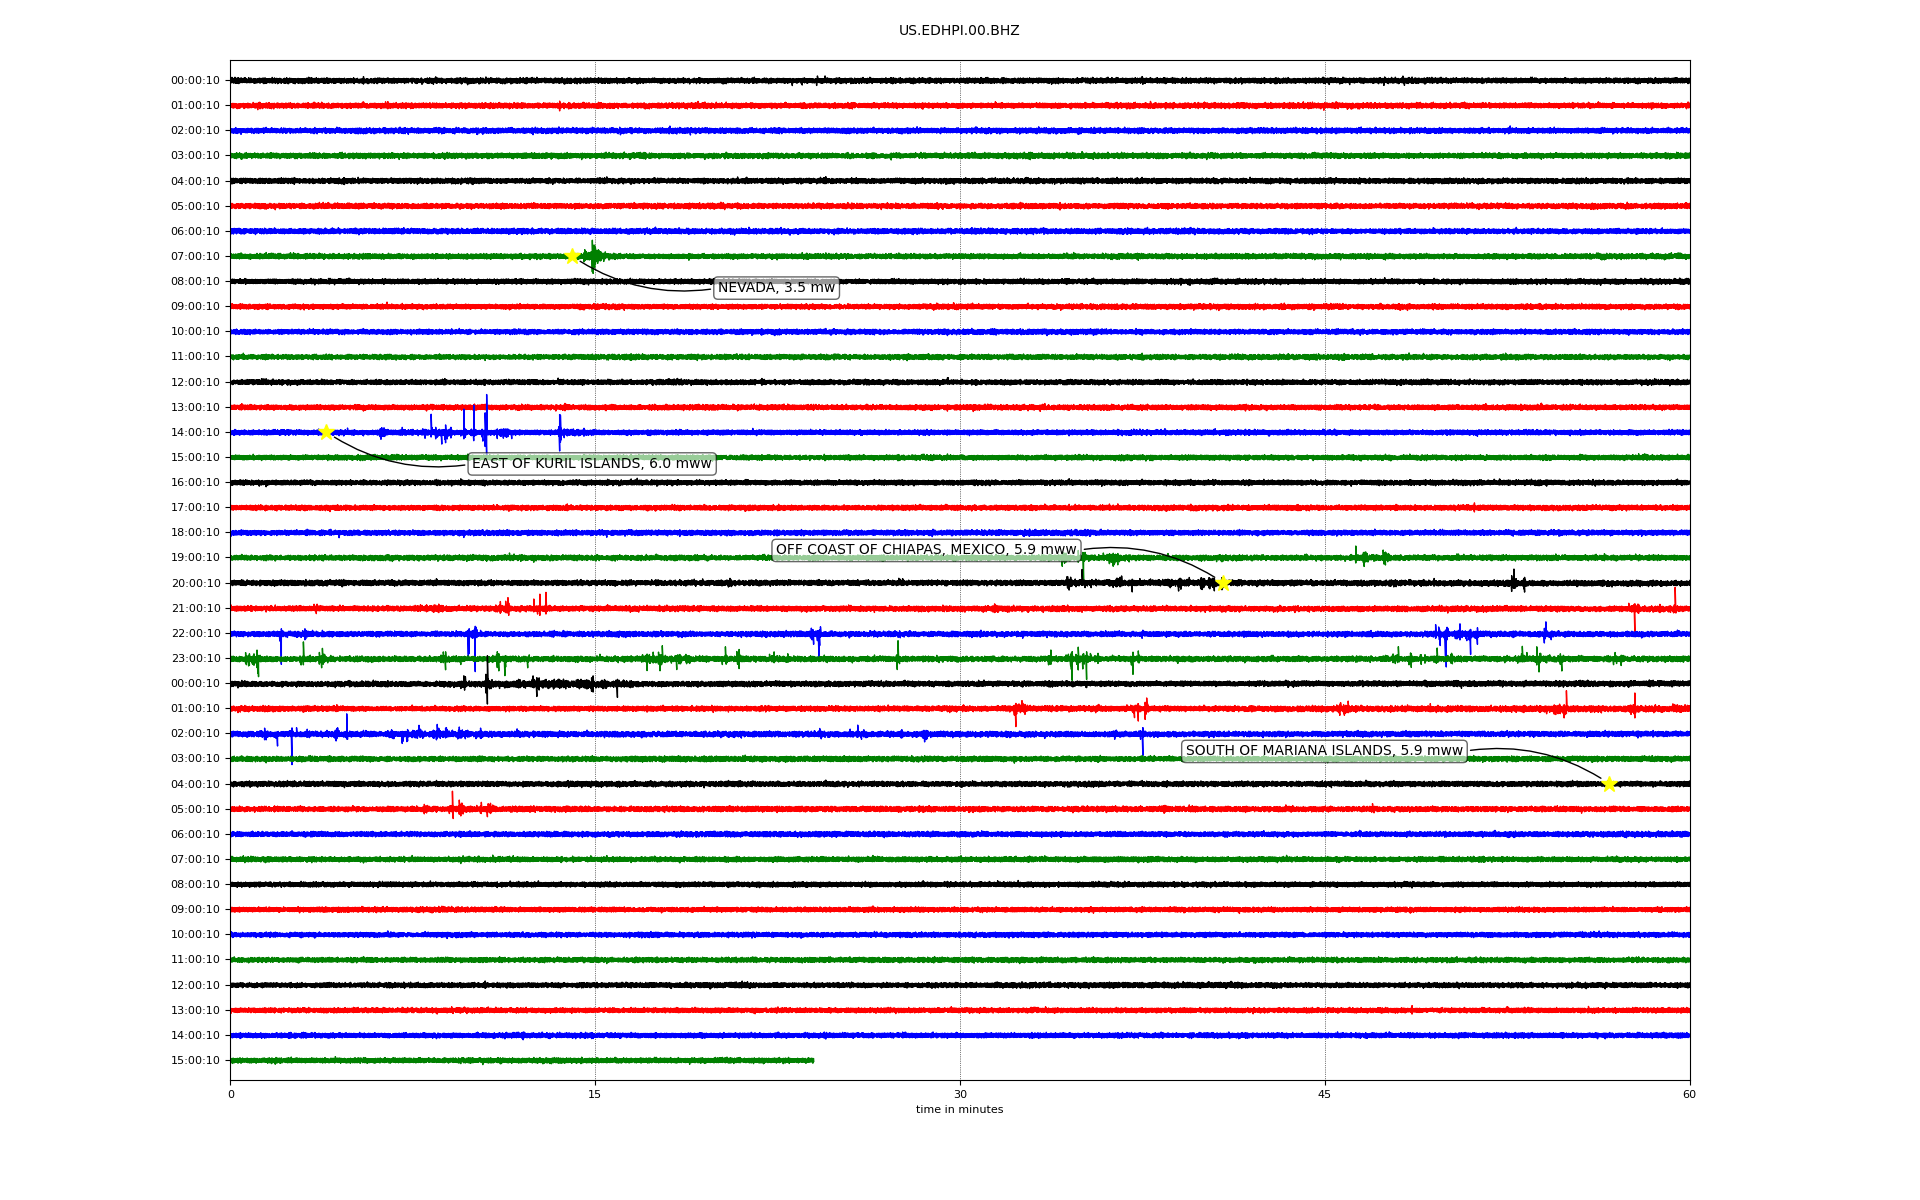Select the NEVADA, 3.5 mw annotation label
The width and height of the screenshot is (1920, 1200).
pos(776,288)
